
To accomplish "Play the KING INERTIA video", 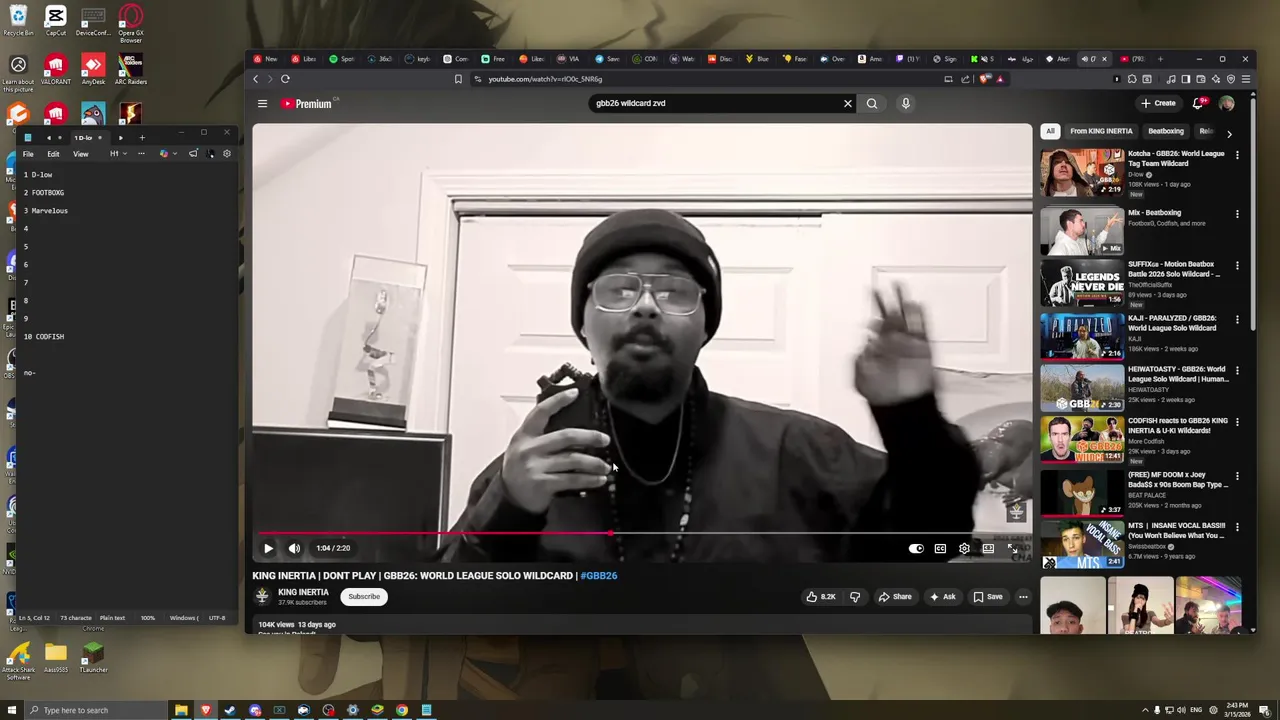I will click(268, 548).
